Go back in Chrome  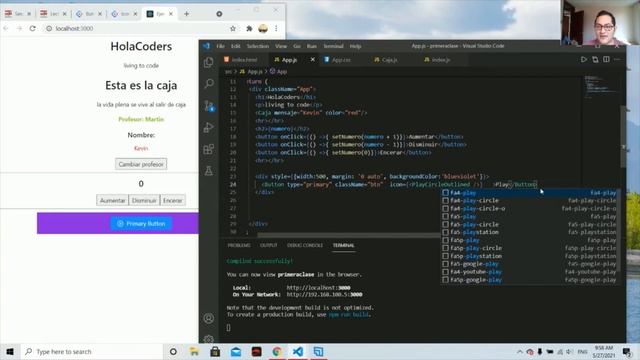pos(6,28)
